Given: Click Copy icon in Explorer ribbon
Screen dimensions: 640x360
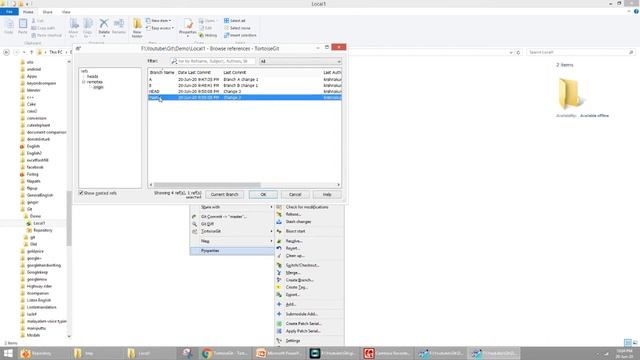Looking at the screenshot, I should click(9, 24).
